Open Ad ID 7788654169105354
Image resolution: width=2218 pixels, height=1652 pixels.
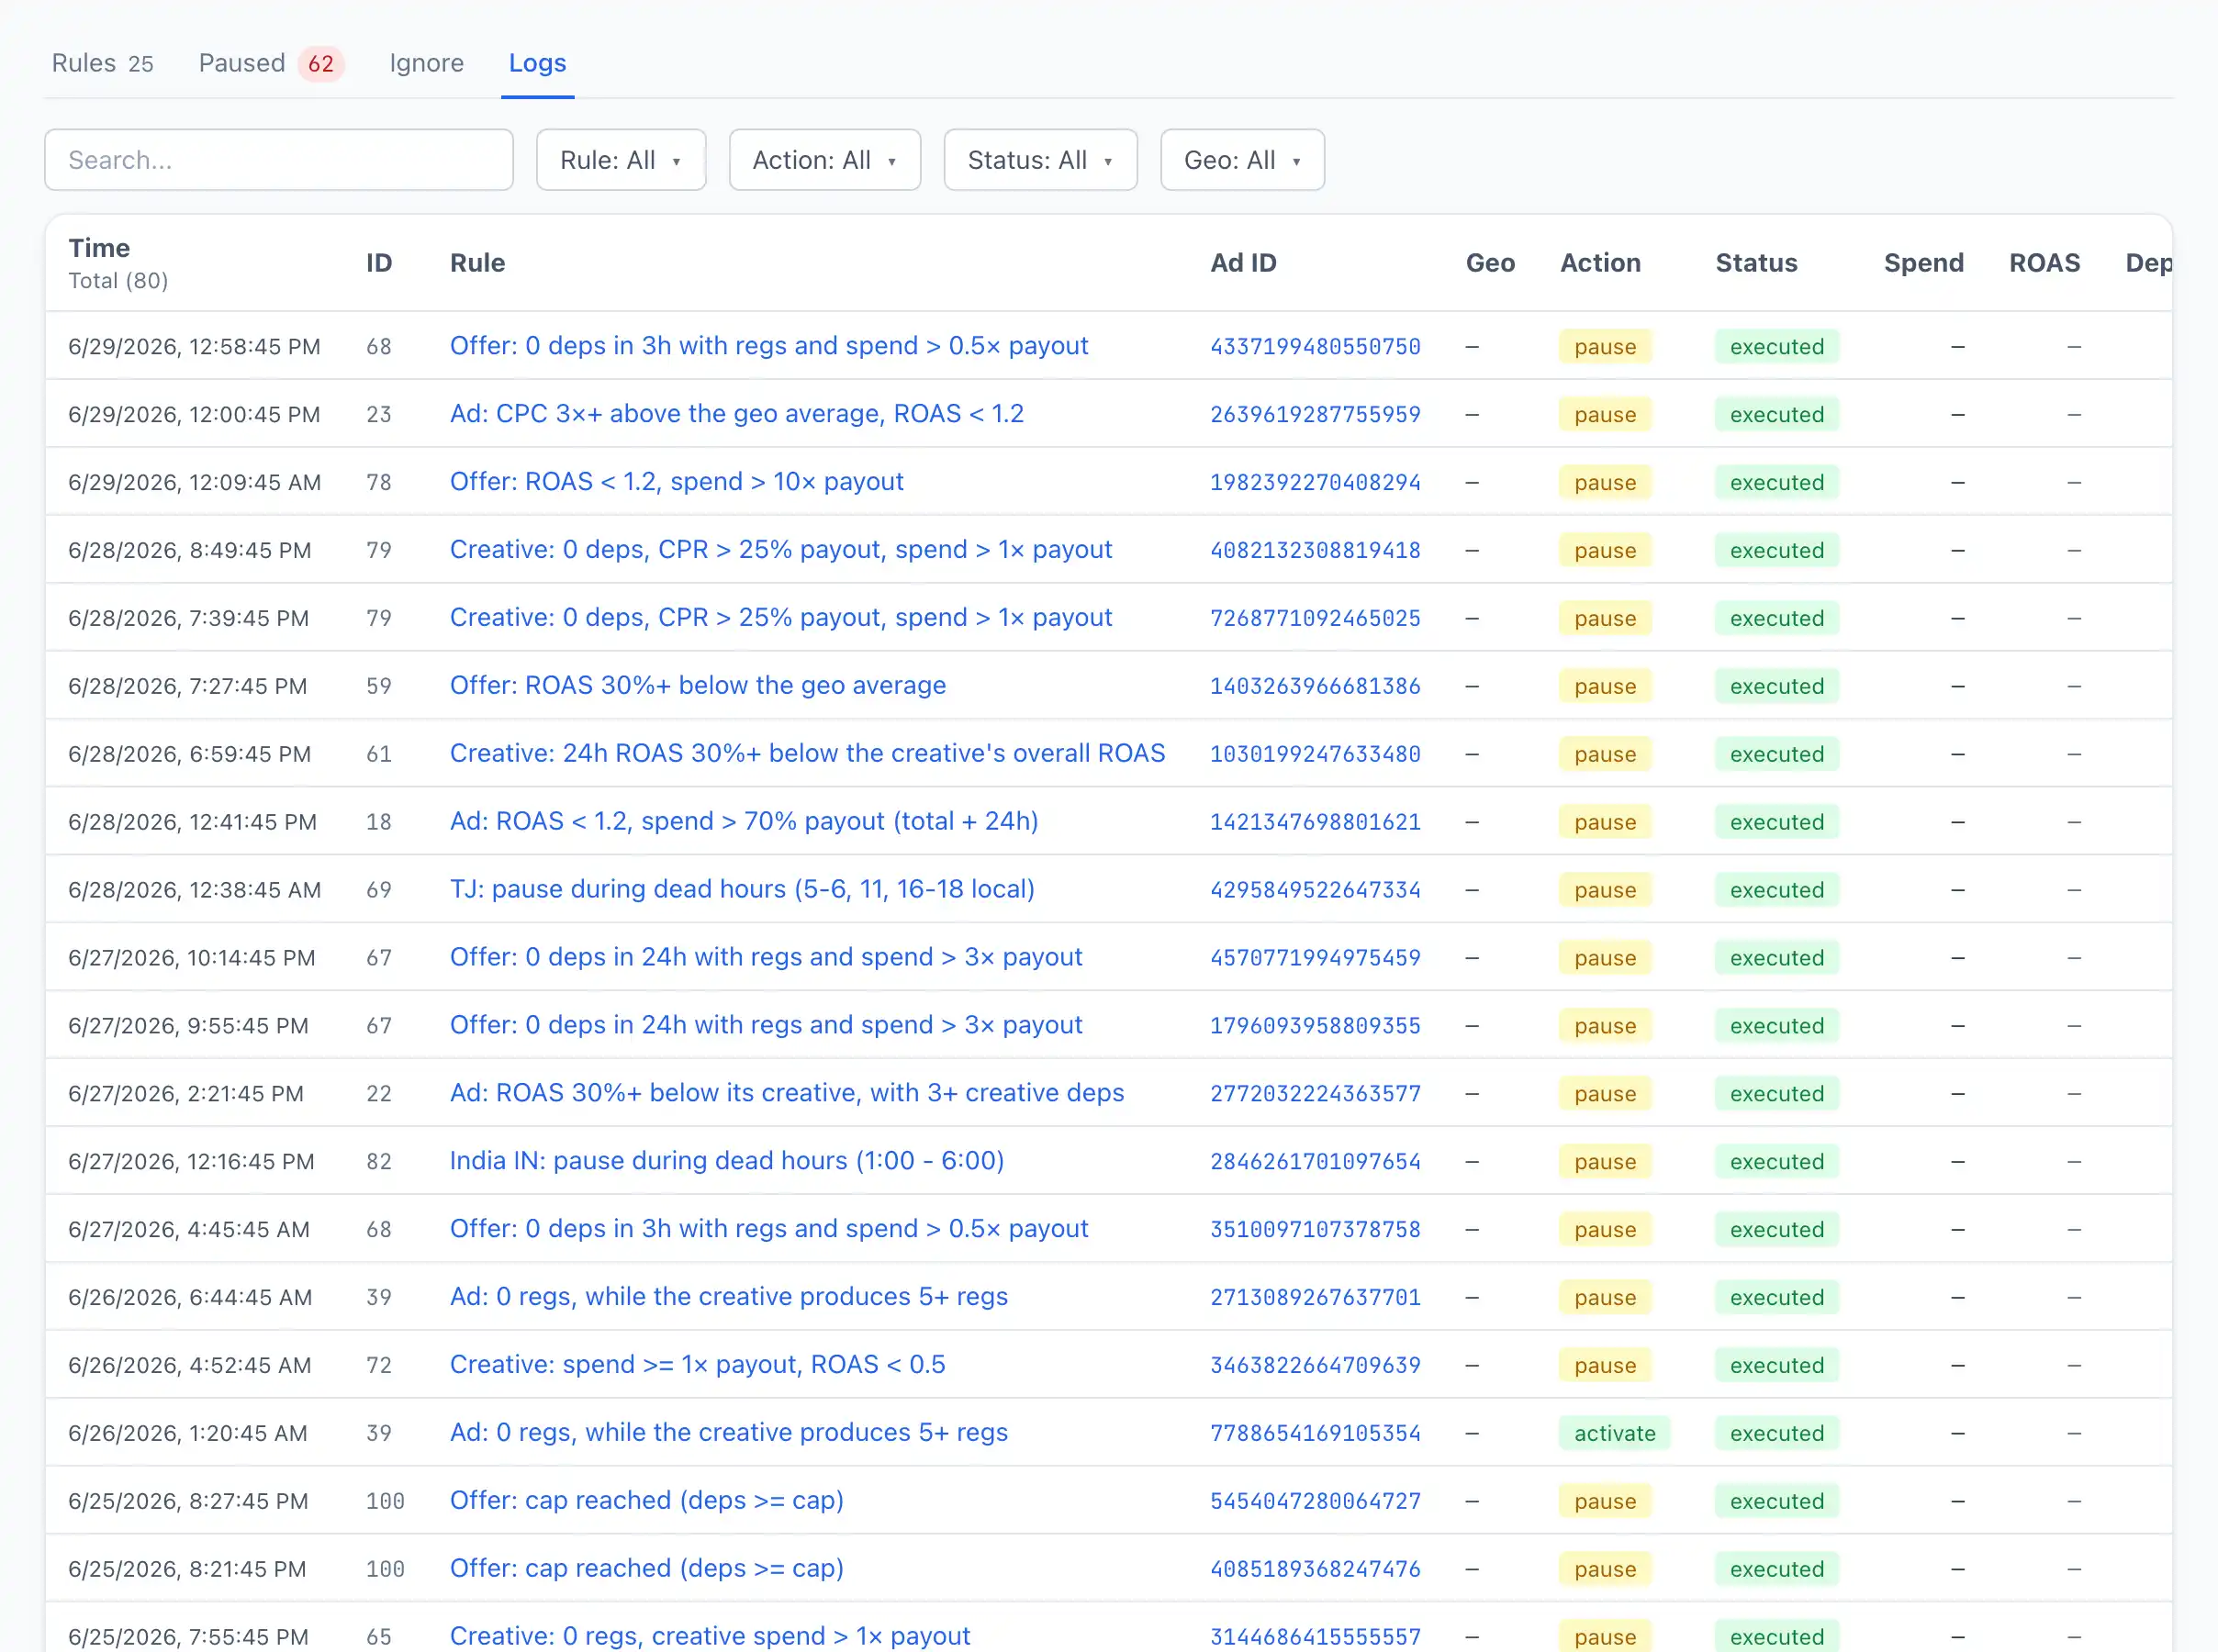(1315, 1435)
